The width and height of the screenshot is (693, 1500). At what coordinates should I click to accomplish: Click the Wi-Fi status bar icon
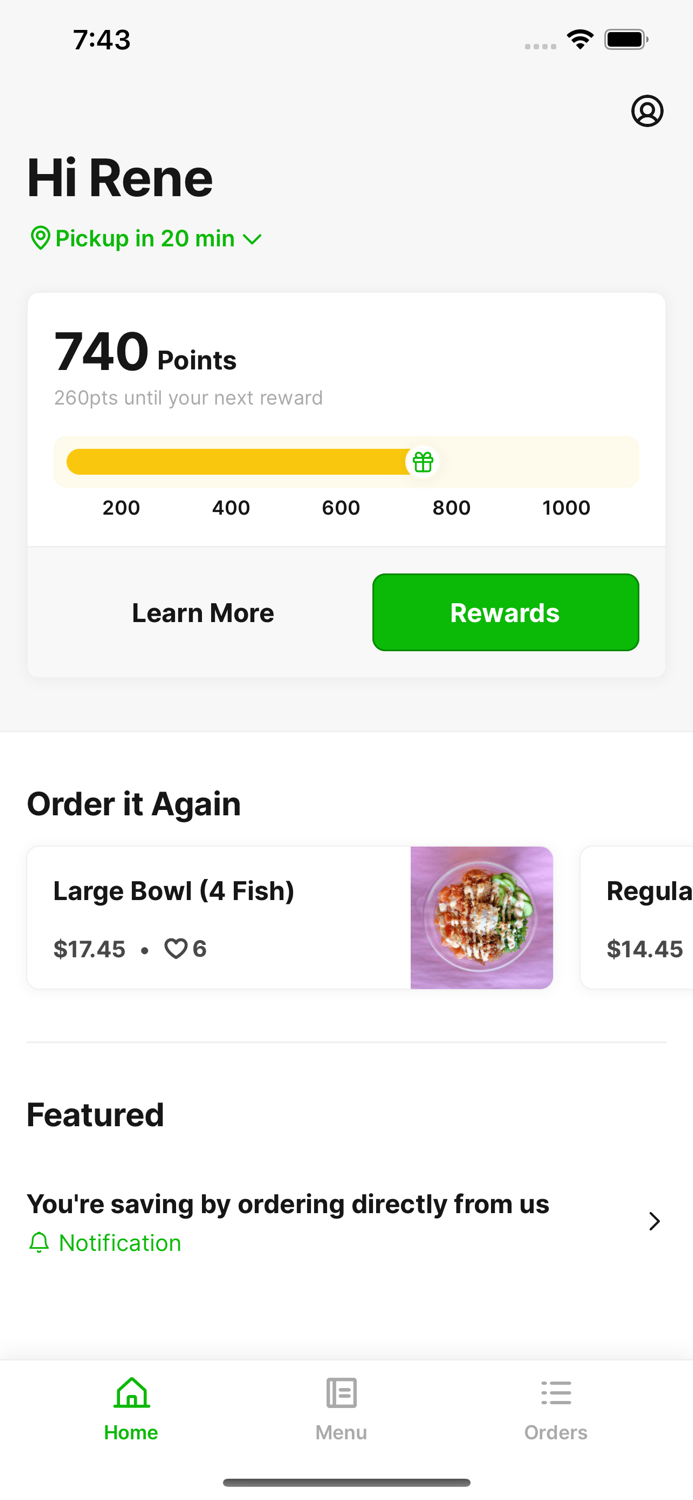[x=581, y=40]
